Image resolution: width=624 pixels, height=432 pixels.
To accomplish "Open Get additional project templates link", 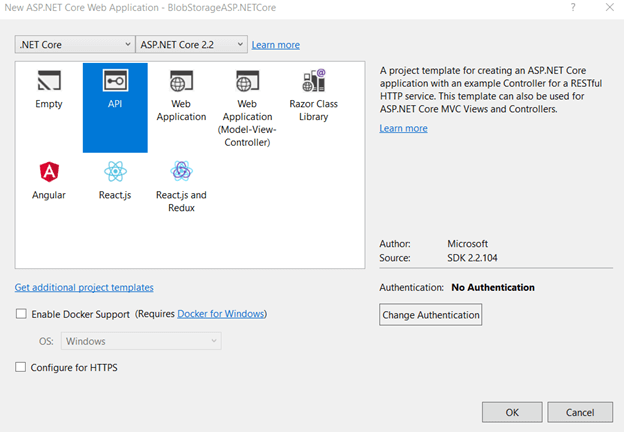I will (x=84, y=287).
